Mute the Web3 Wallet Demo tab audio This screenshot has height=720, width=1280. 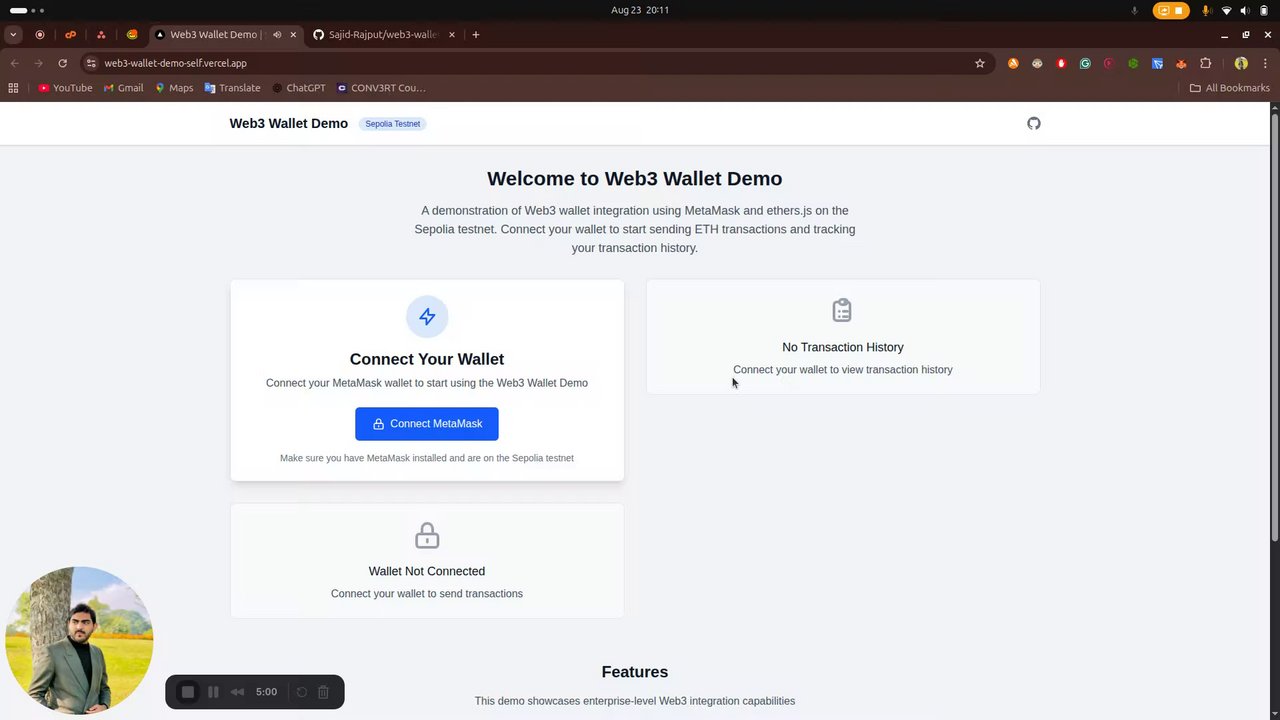point(277,34)
